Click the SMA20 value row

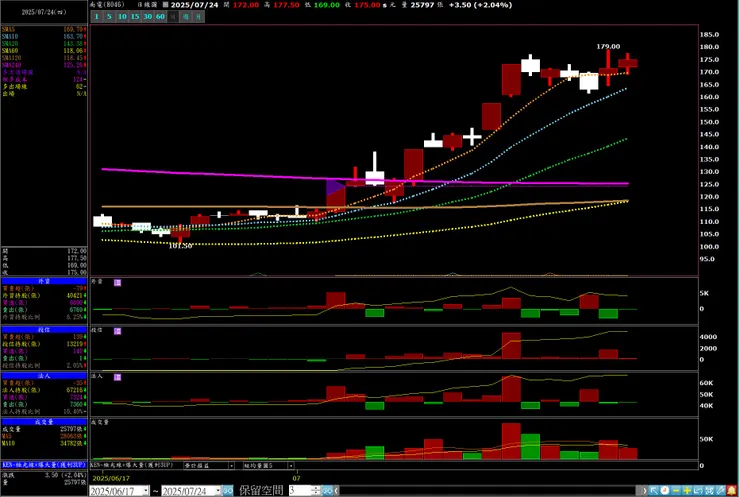[x=44, y=43]
